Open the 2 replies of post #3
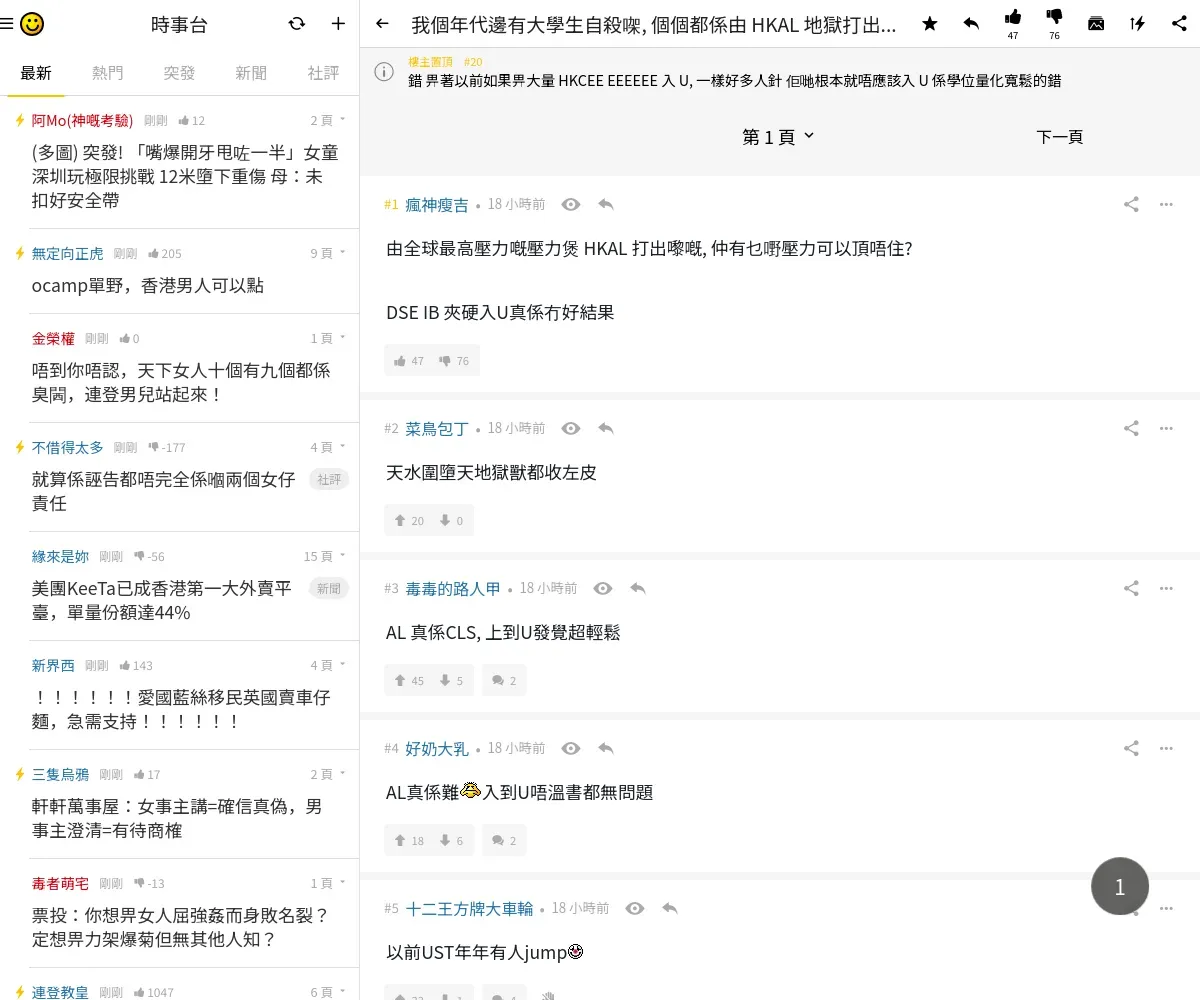Image resolution: width=1200 pixels, height=1000 pixels. pos(504,680)
